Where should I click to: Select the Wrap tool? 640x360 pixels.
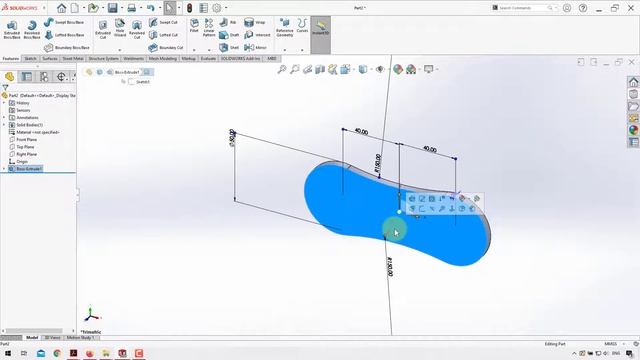(255, 22)
